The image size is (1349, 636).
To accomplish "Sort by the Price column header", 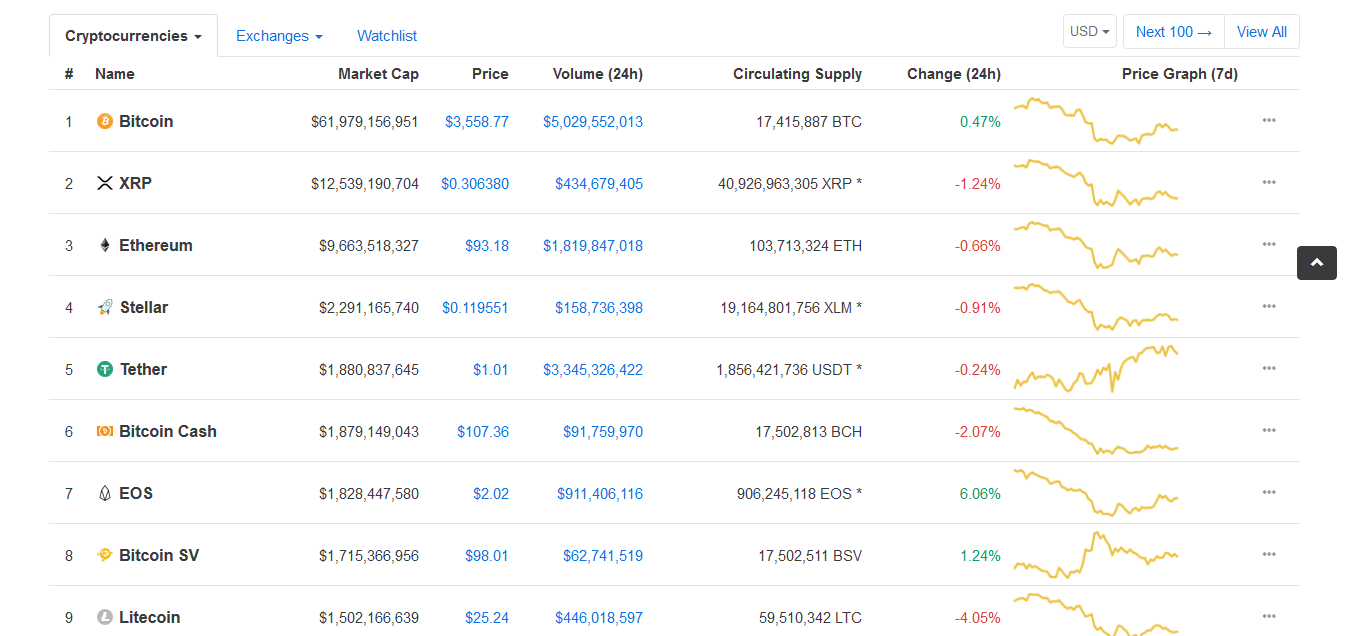I will (x=490, y=74).
